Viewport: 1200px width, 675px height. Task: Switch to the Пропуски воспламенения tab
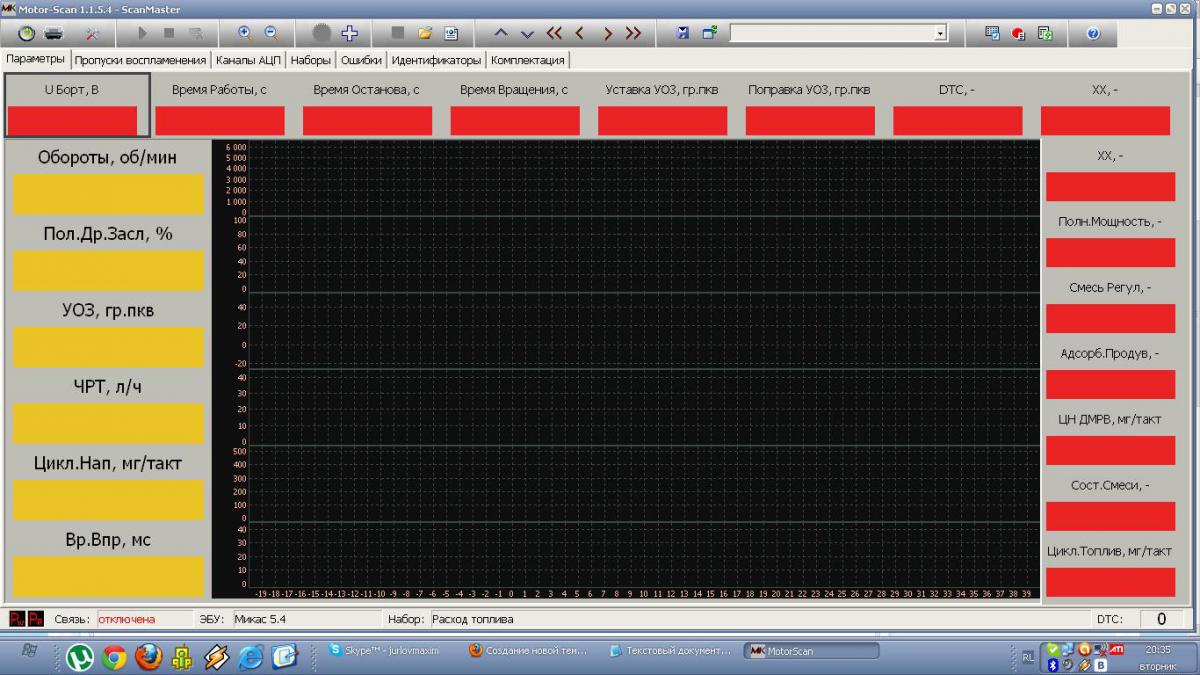coord(140,60)
